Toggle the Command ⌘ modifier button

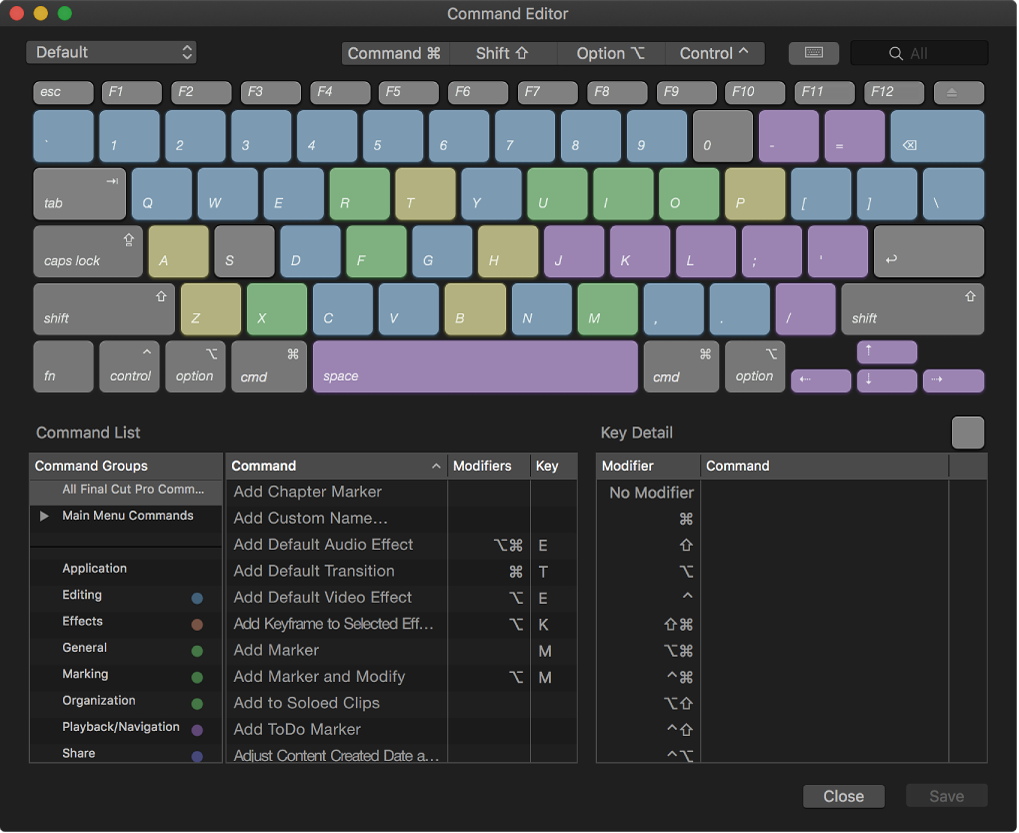point(395,53)
